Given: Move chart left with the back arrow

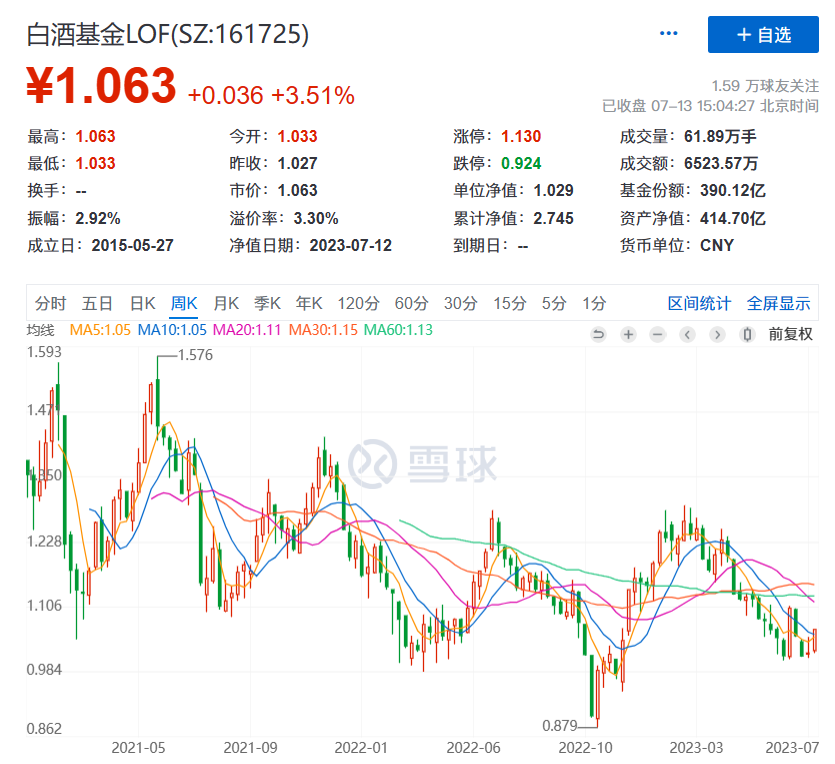Looking at the screenshot, I should (687, 334).
